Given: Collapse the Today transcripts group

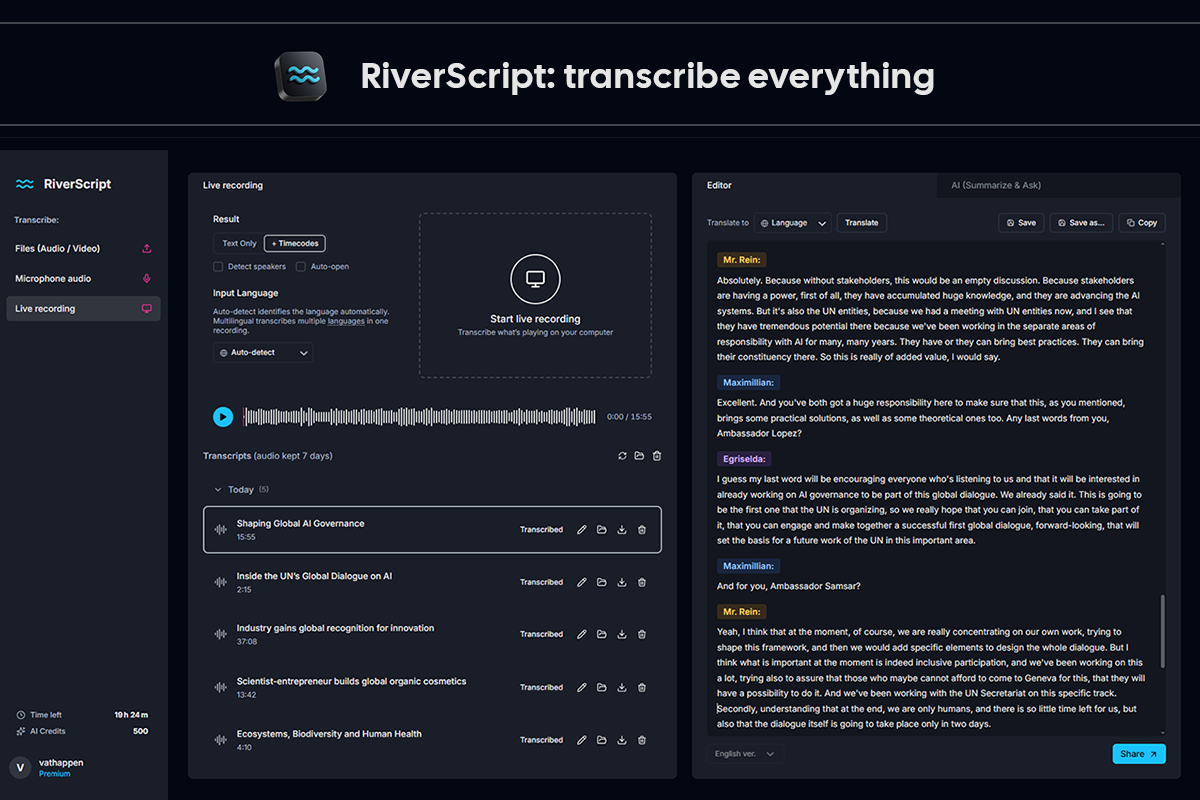Looking at the screenshot, I should click(x=218, y=490).
